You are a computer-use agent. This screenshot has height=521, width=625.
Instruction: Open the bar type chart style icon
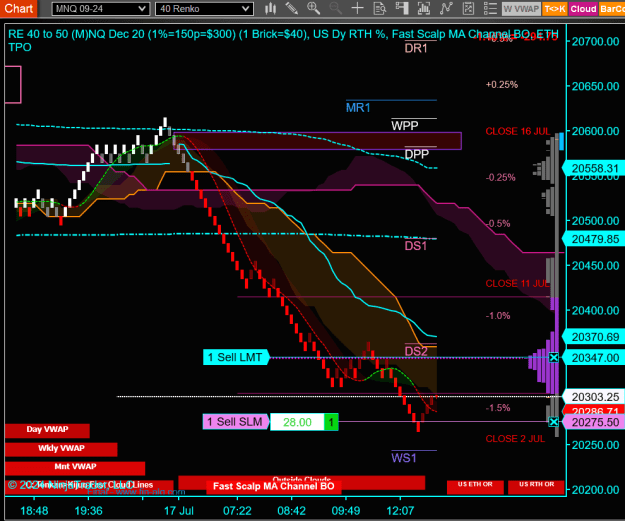[x=270, y=8]
